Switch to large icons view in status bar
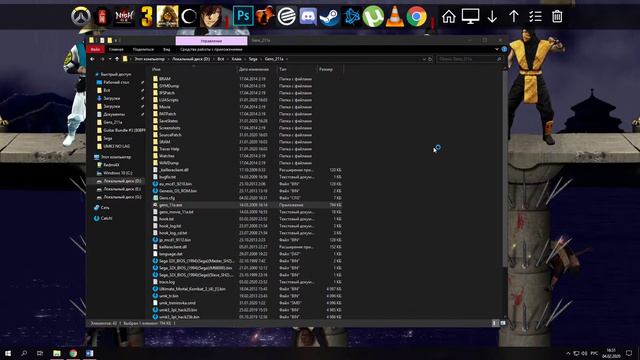This screenshot has width=640, height=360. coord(503,323)
